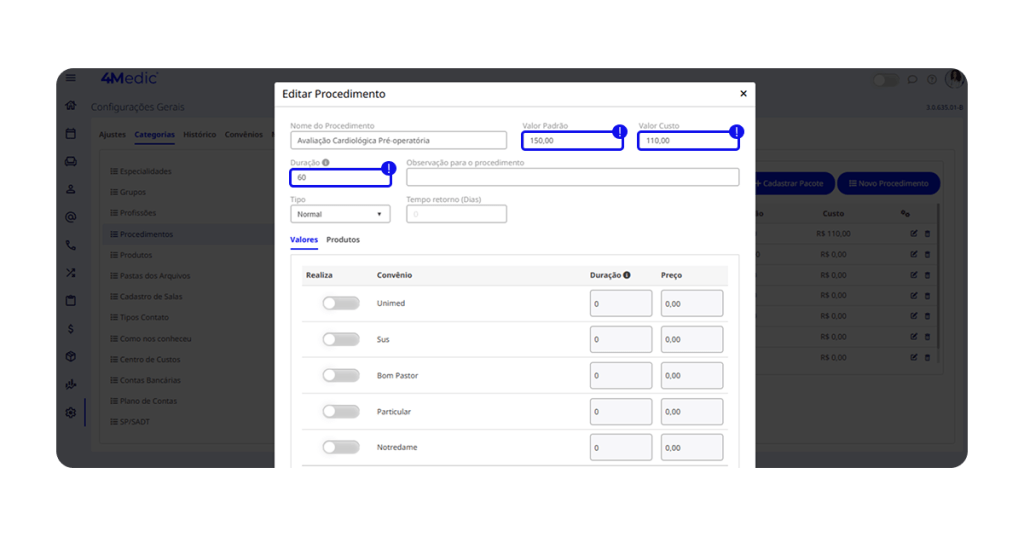Open the settings gear in the sidebar
Viewport: 1024px width, 537px height.
click(70, 412)
